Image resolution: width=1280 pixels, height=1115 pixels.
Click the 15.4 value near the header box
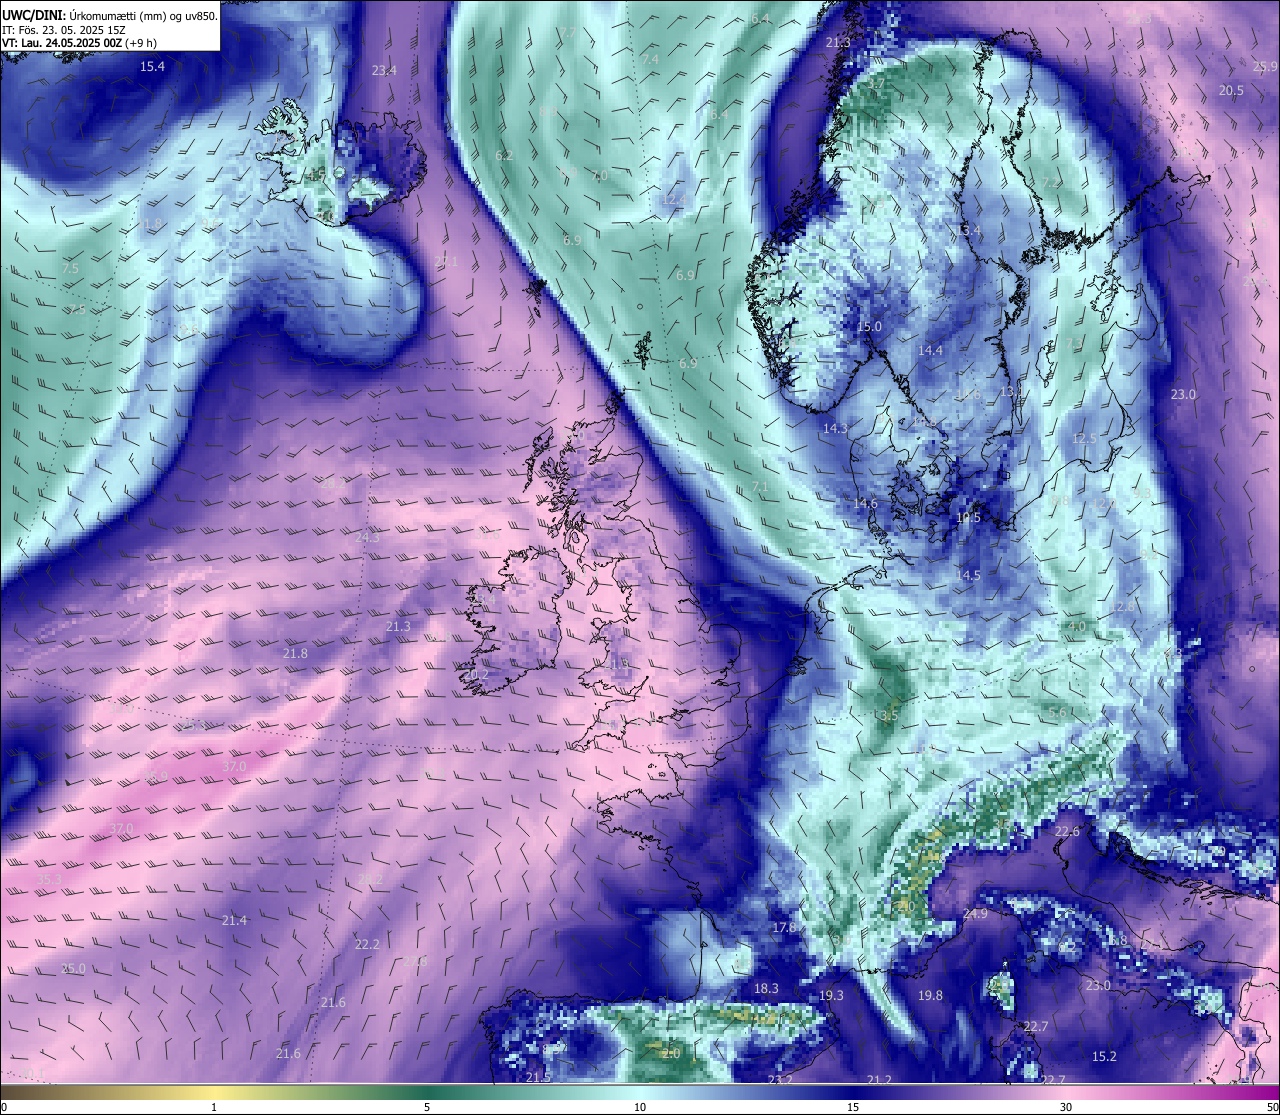[x=152, y=66]
